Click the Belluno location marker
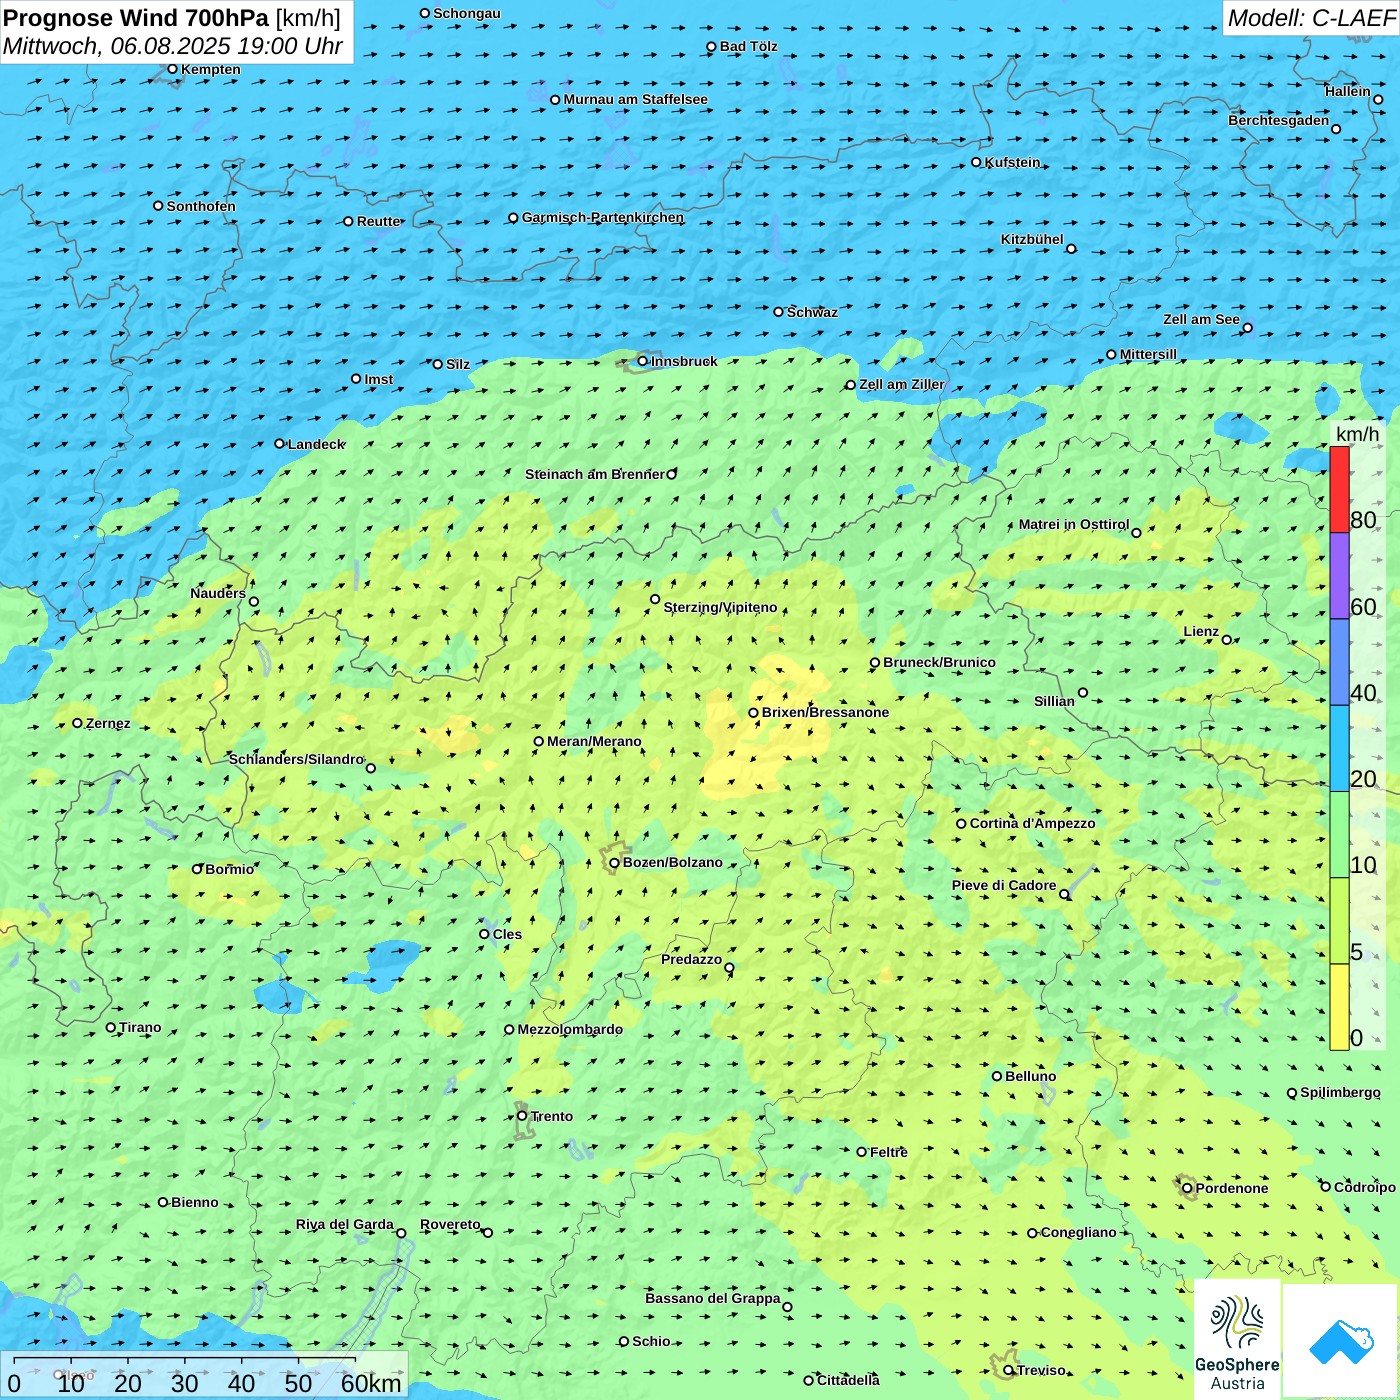This screenshot has width=1400, height=1400. click(x=996, y=1076)
